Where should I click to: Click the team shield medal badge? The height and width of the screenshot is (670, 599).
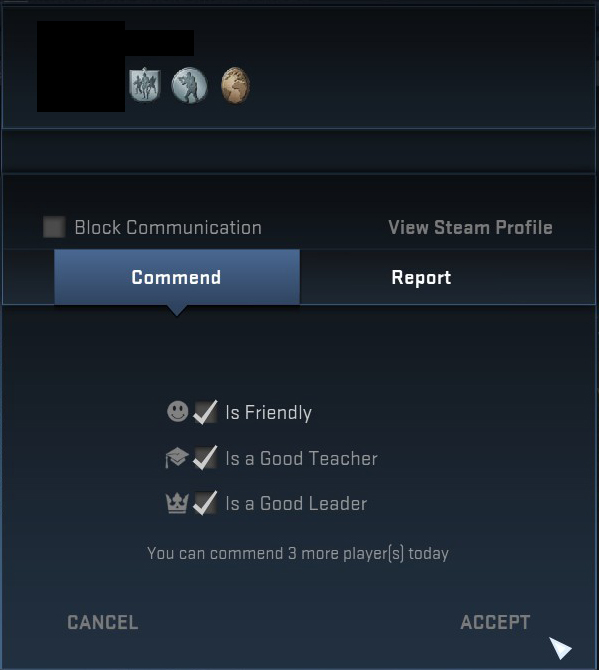(x=145, y=85)
